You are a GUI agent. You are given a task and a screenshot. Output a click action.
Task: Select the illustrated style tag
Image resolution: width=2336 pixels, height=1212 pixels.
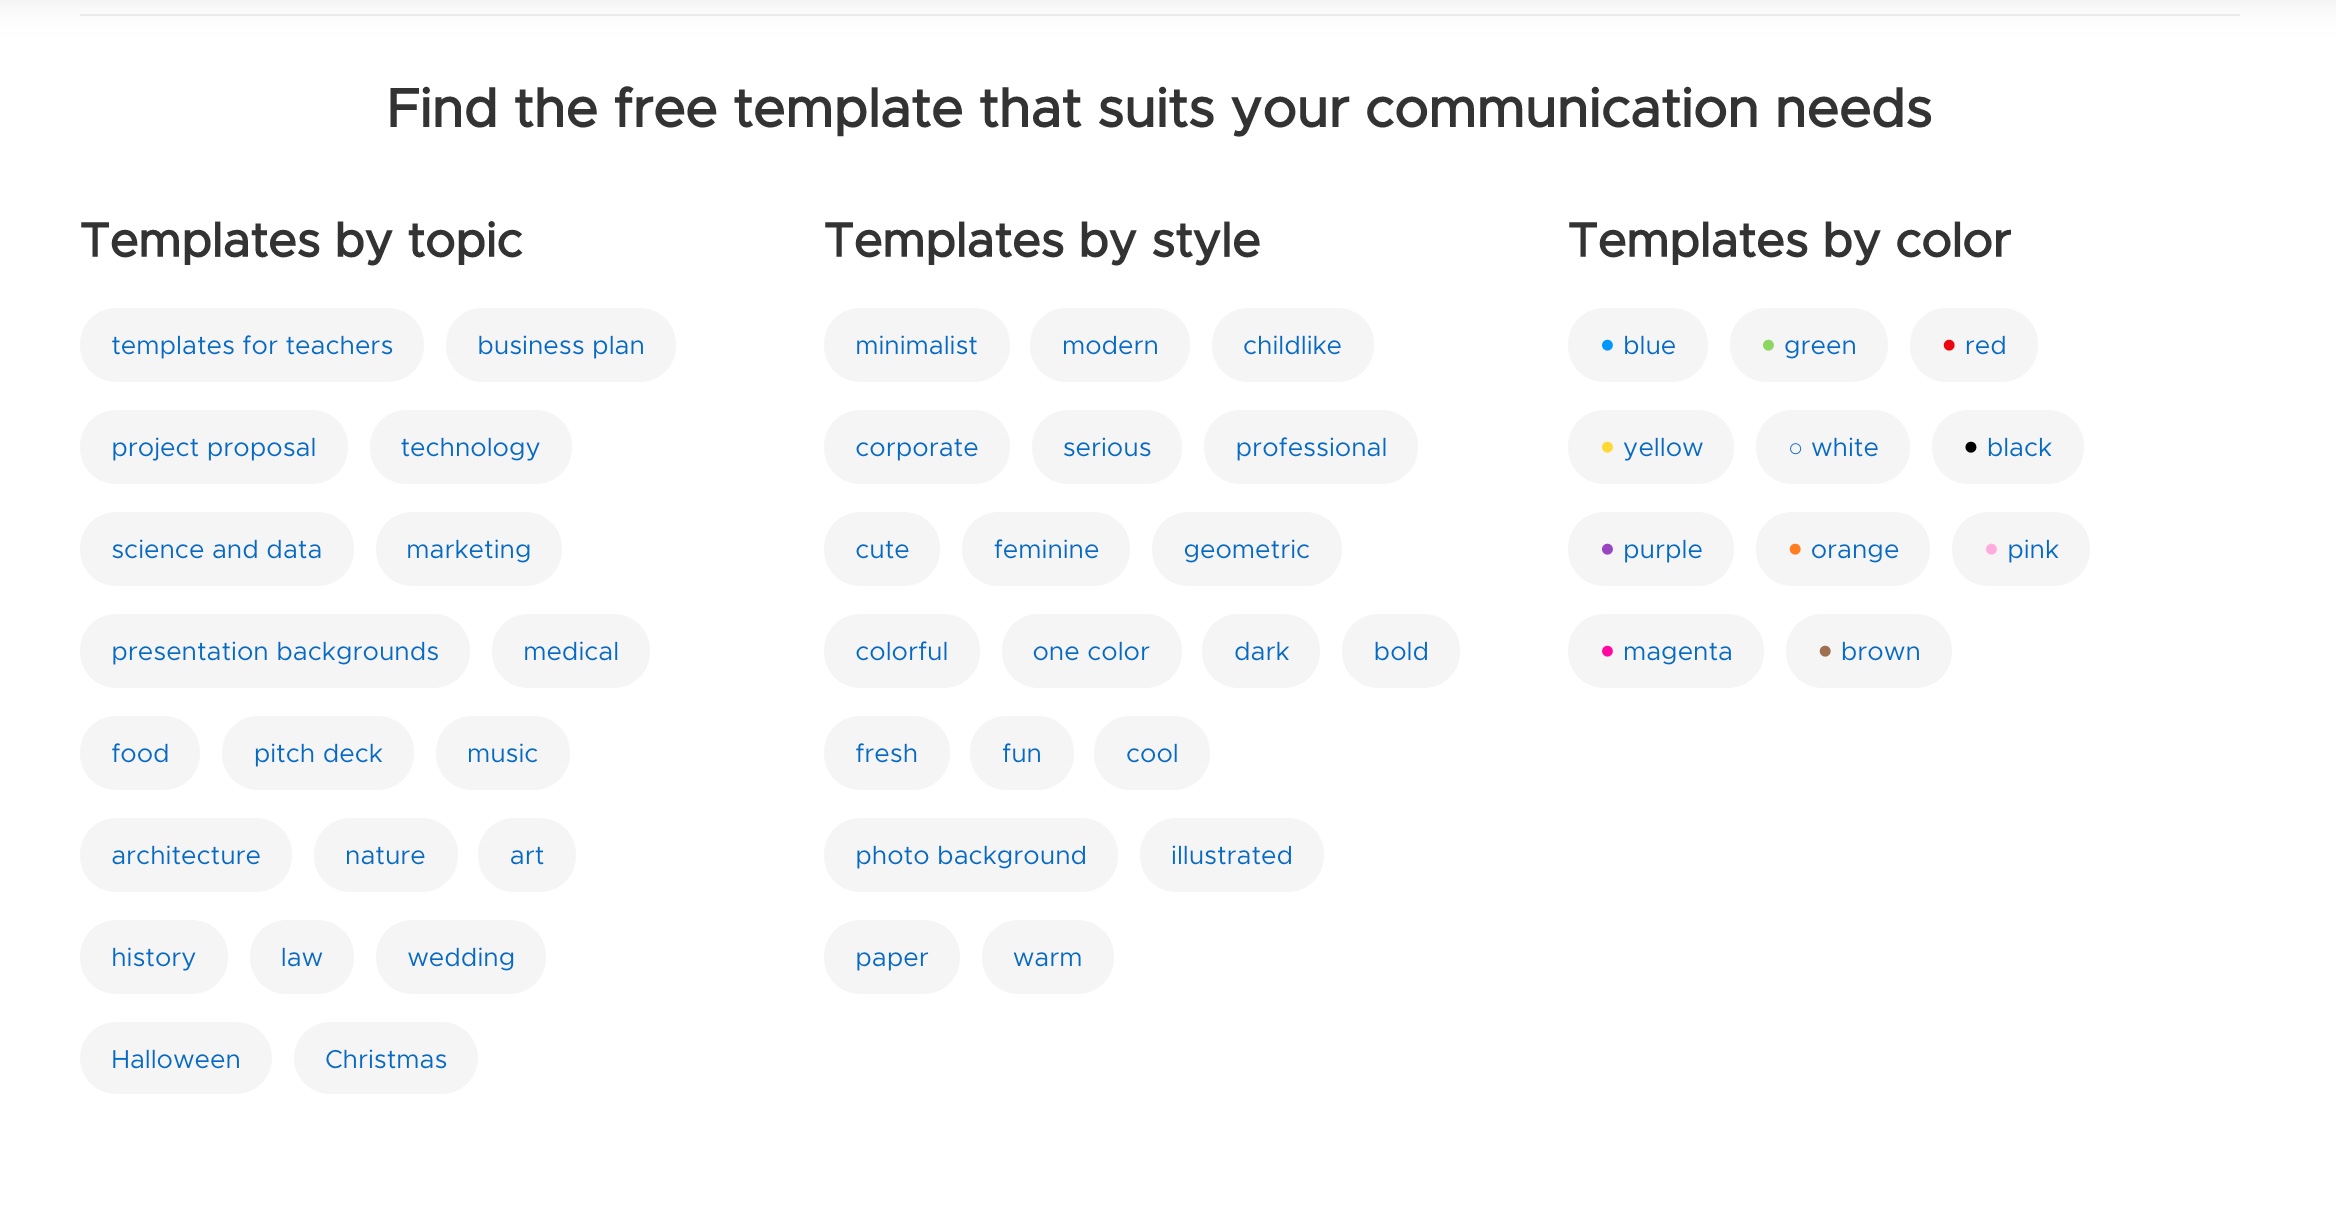pos(1231,856)
